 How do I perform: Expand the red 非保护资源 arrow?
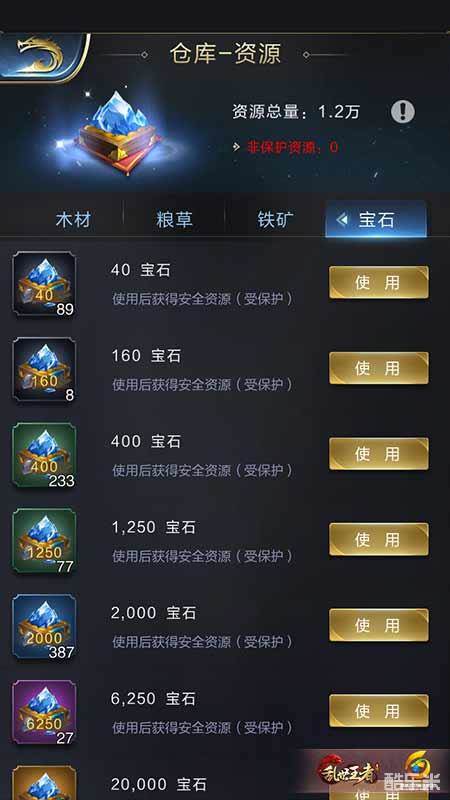(x=236, y=147)
